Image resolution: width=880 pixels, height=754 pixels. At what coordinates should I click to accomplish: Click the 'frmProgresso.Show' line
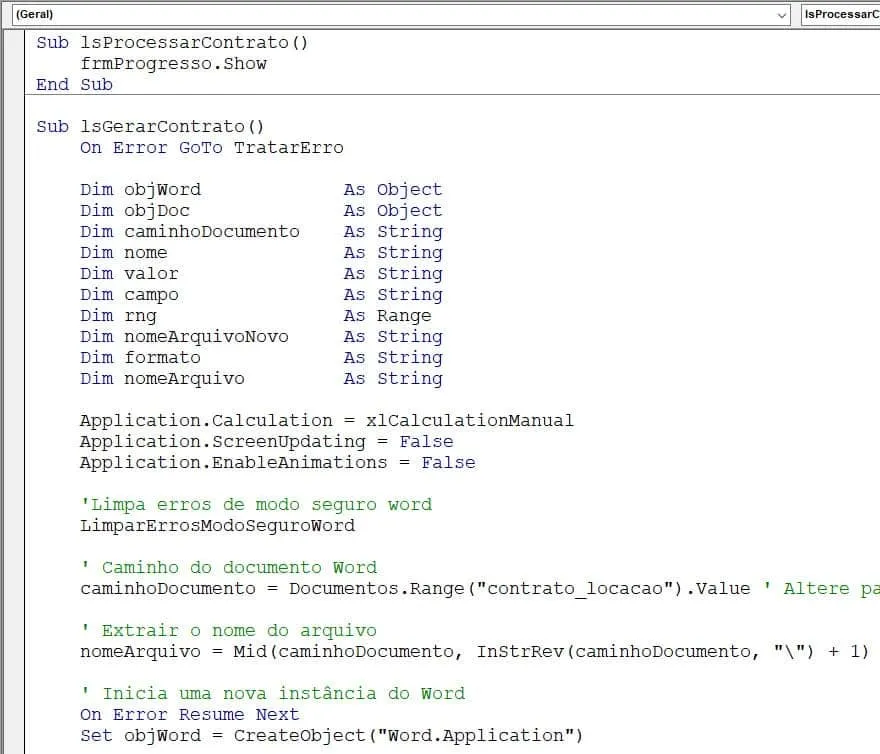coord(173,63)
